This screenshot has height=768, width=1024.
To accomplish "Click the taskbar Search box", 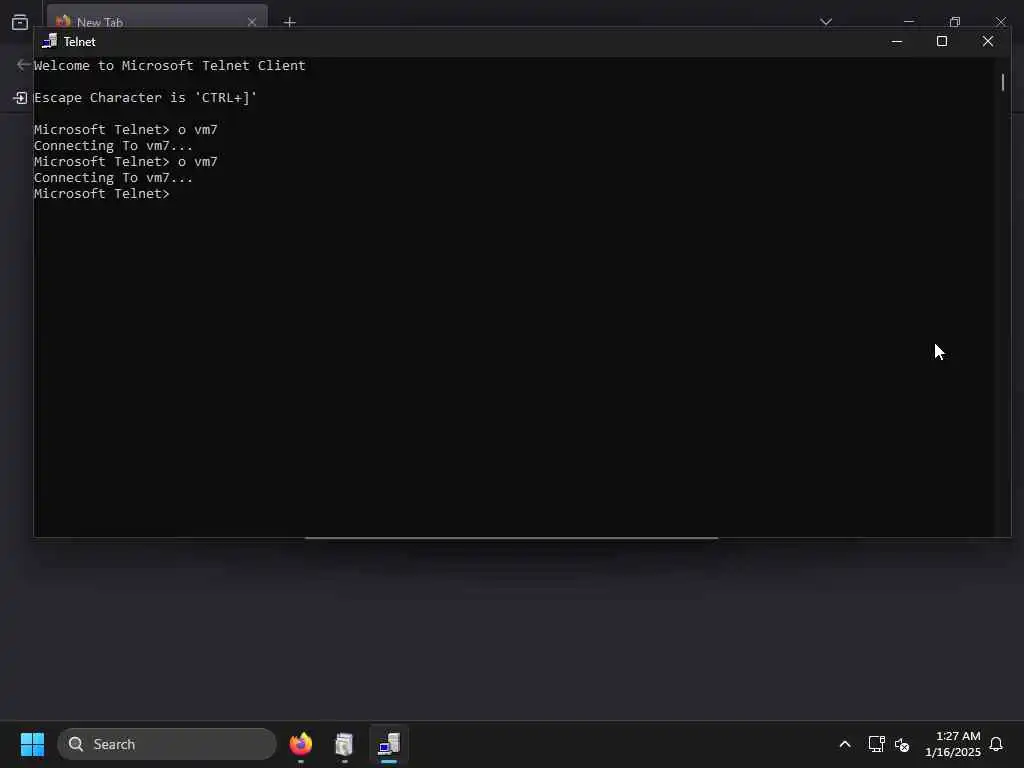I will [167, 744].
